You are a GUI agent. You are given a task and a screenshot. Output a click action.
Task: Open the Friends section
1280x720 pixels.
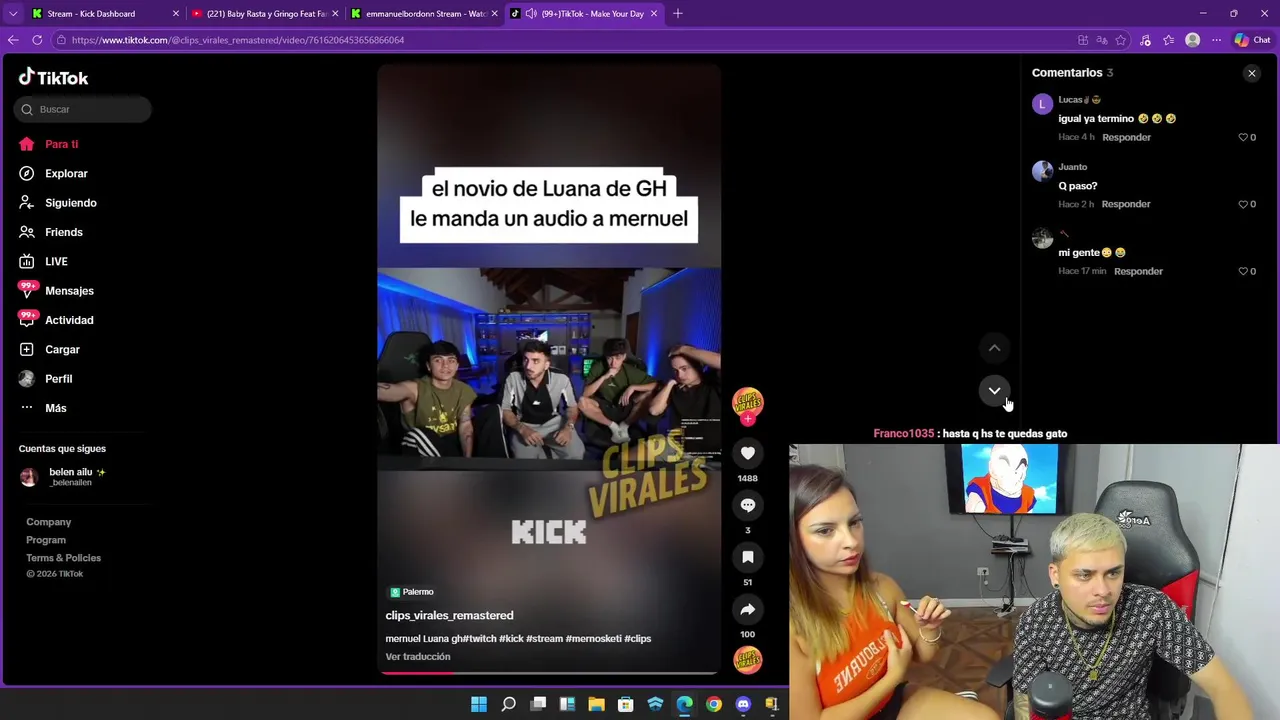tap(63, 232)
